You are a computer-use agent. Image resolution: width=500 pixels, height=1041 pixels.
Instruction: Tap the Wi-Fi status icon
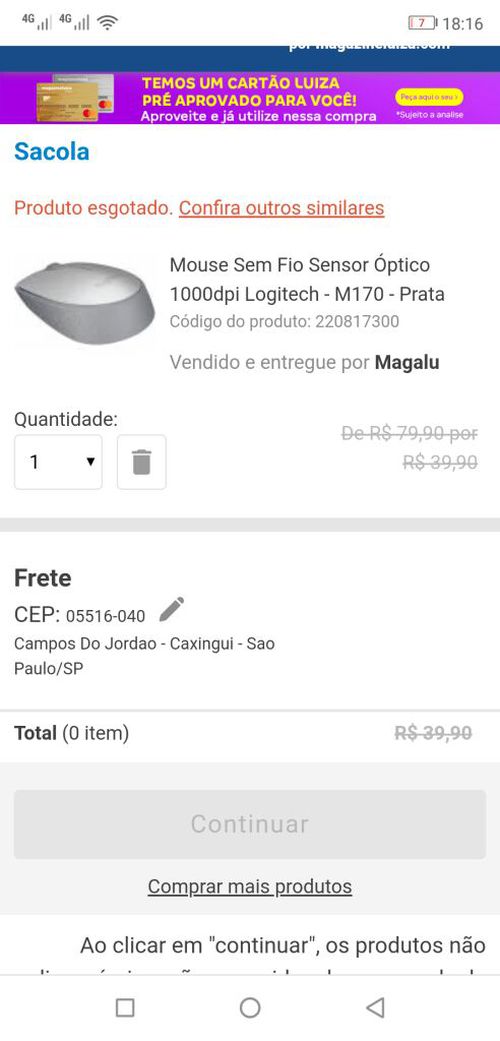pyautogui.click(x=107, y=23)
